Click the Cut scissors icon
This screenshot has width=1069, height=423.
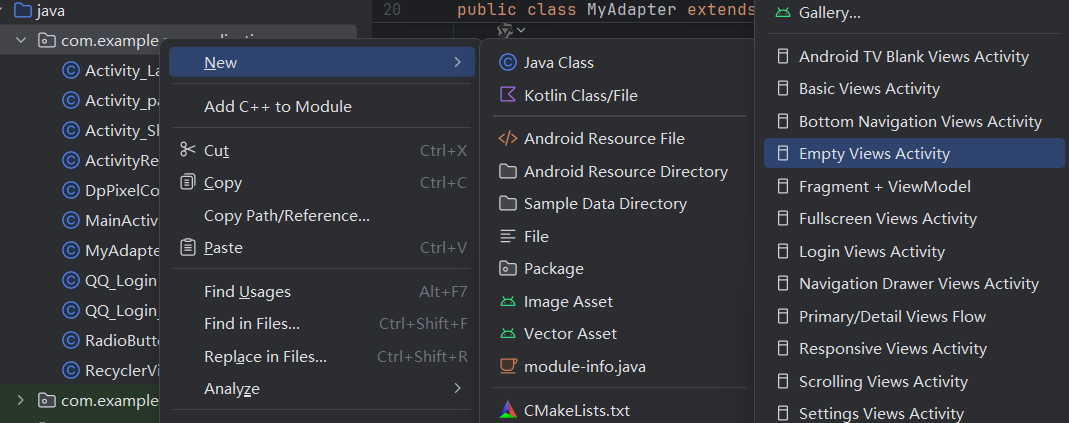click(x=187, y=150)
